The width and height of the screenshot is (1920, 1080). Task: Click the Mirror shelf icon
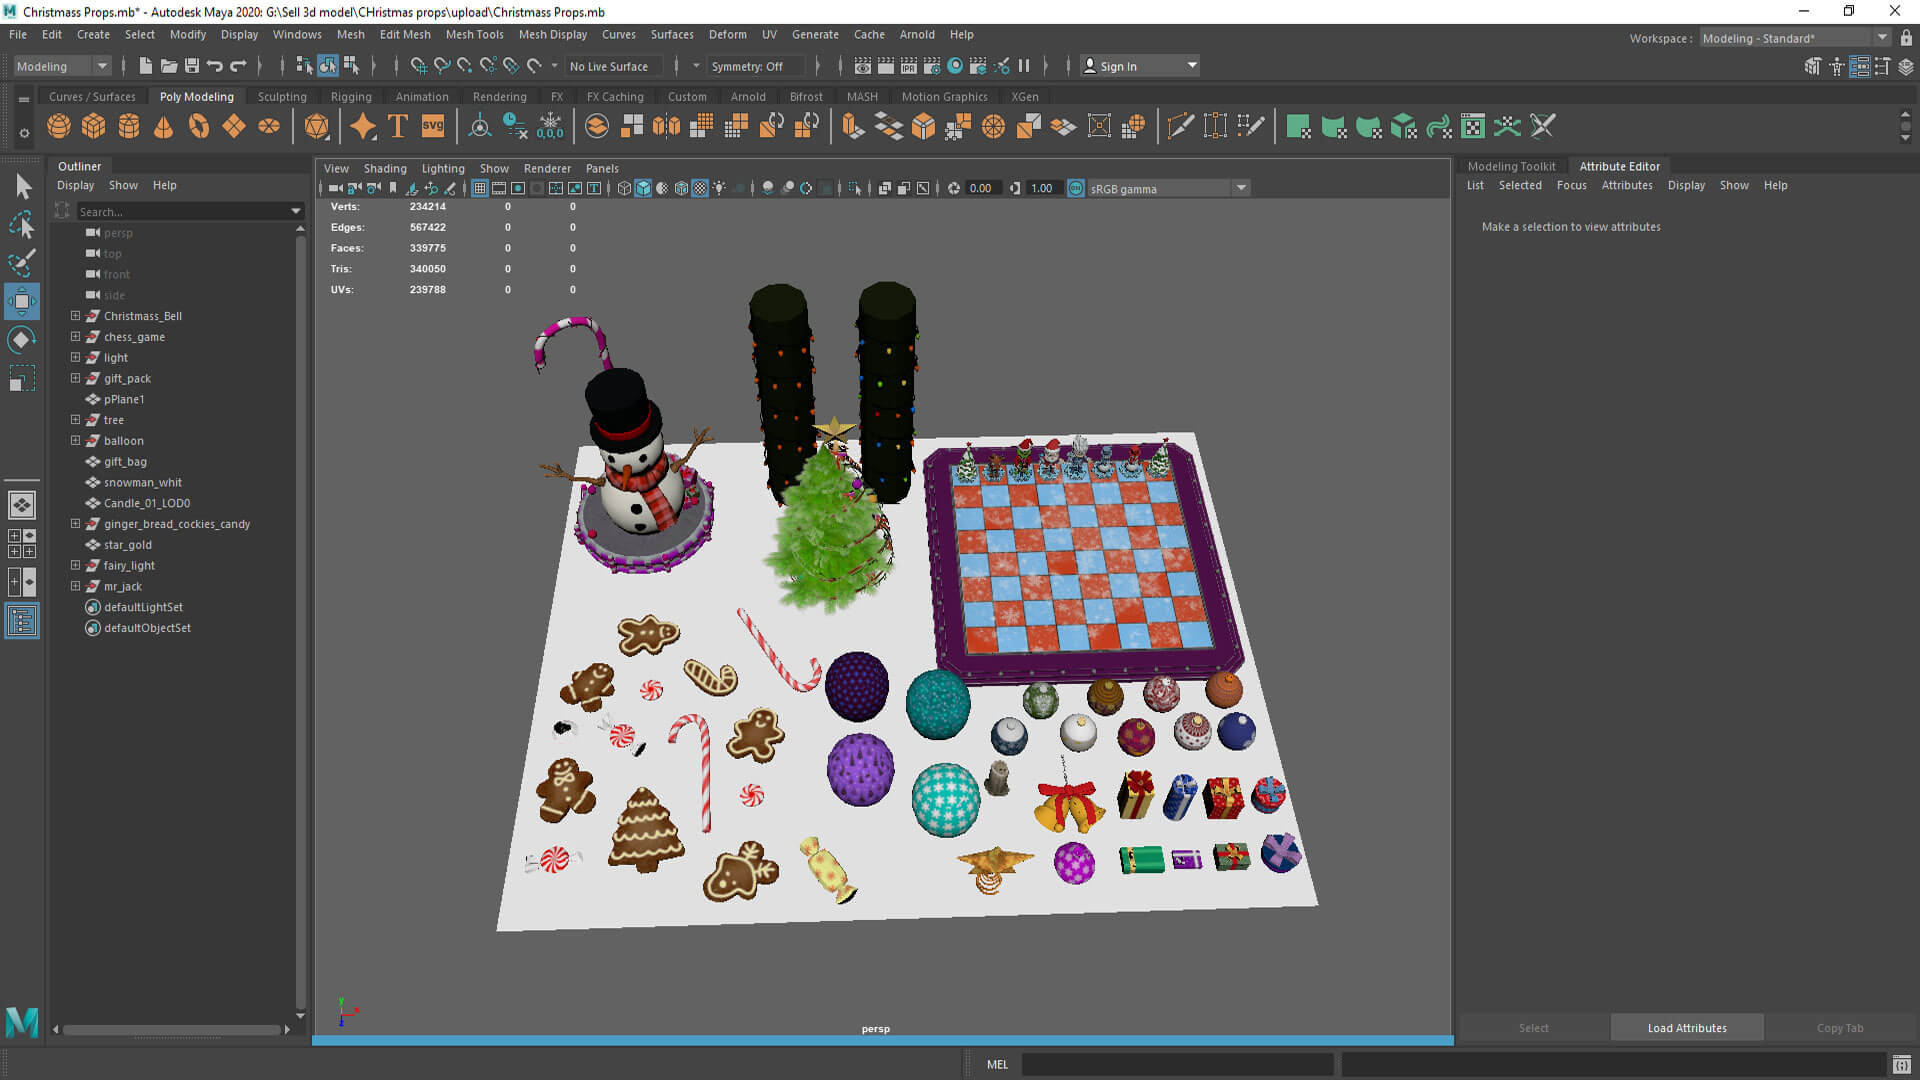click(666, 126)
